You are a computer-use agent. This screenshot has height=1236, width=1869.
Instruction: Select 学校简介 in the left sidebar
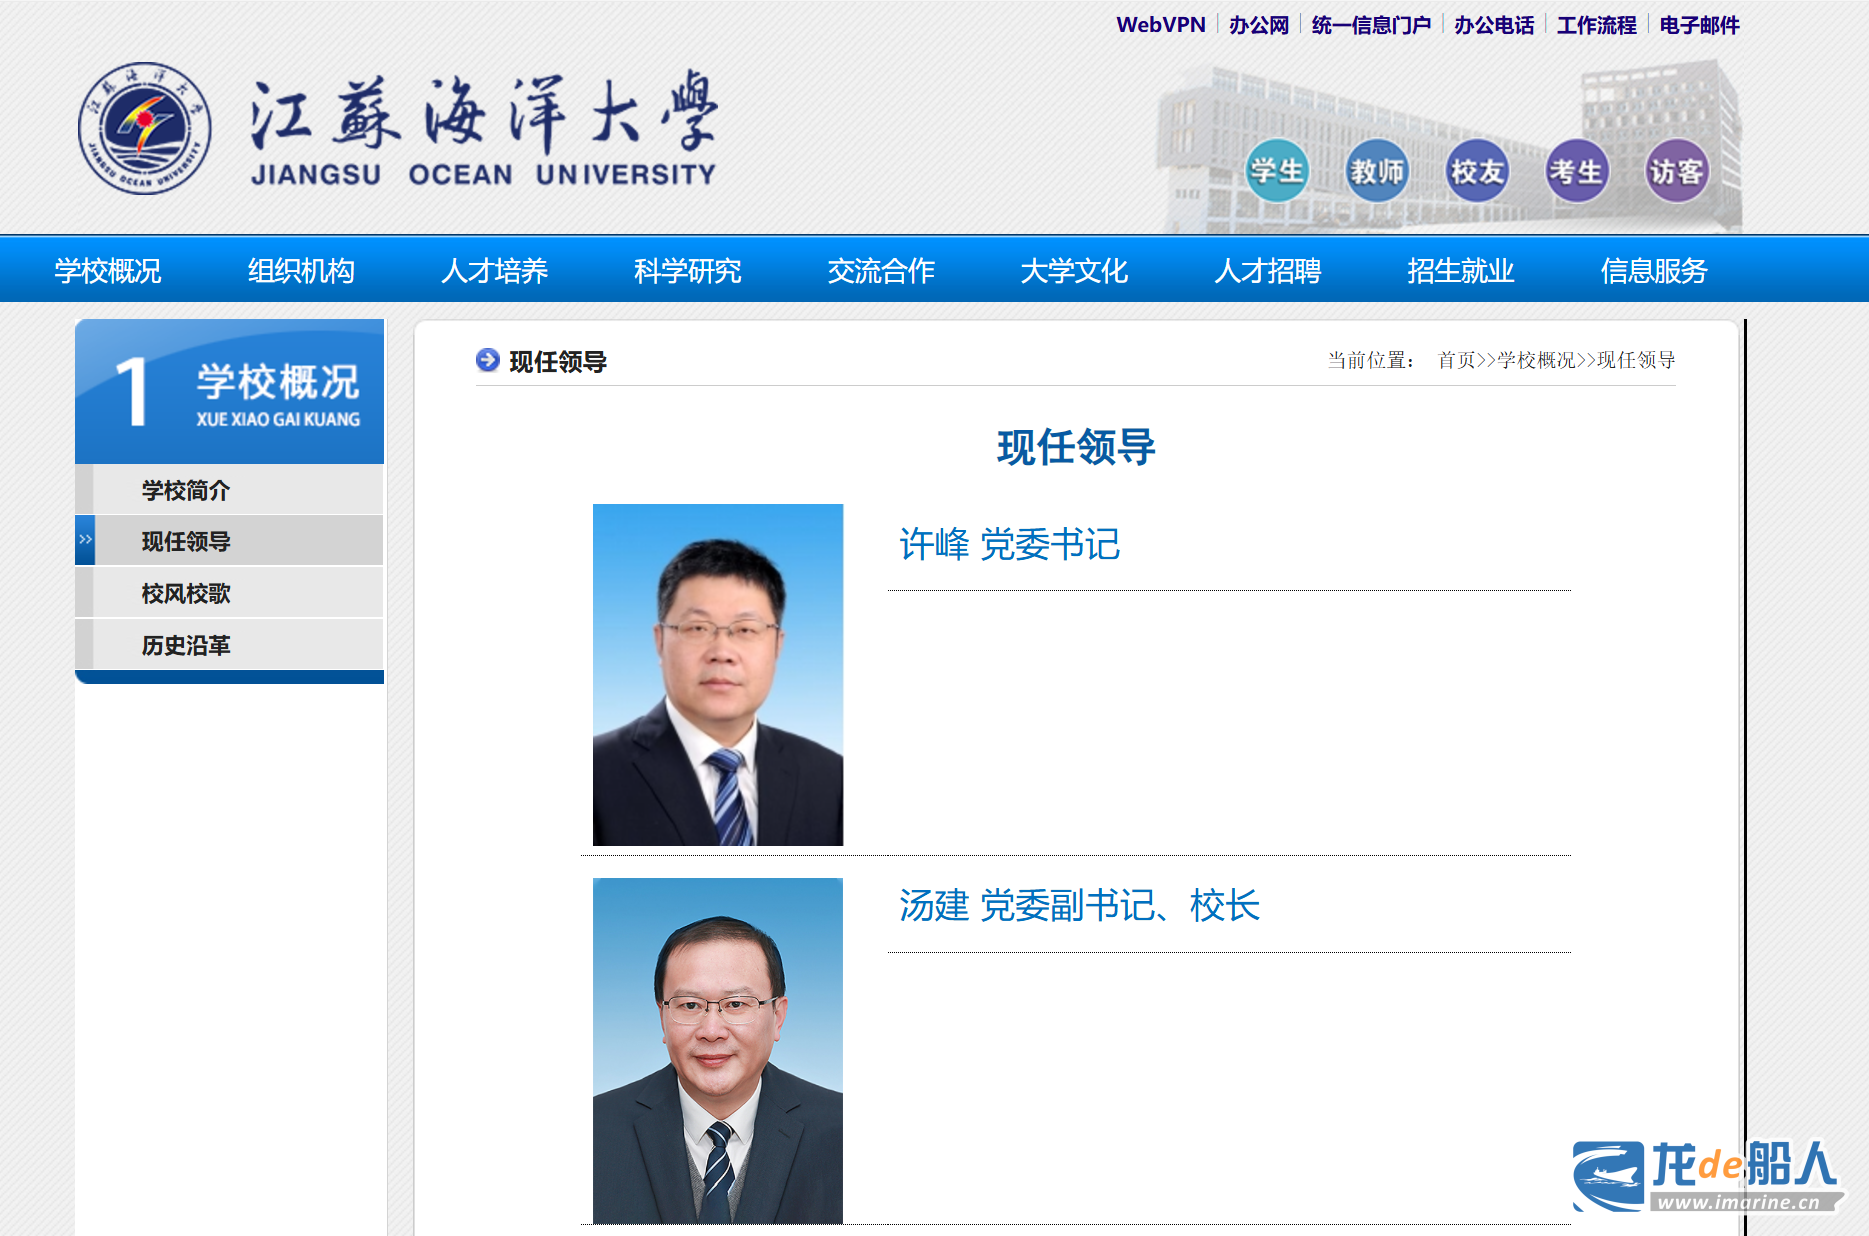(186, 490)
